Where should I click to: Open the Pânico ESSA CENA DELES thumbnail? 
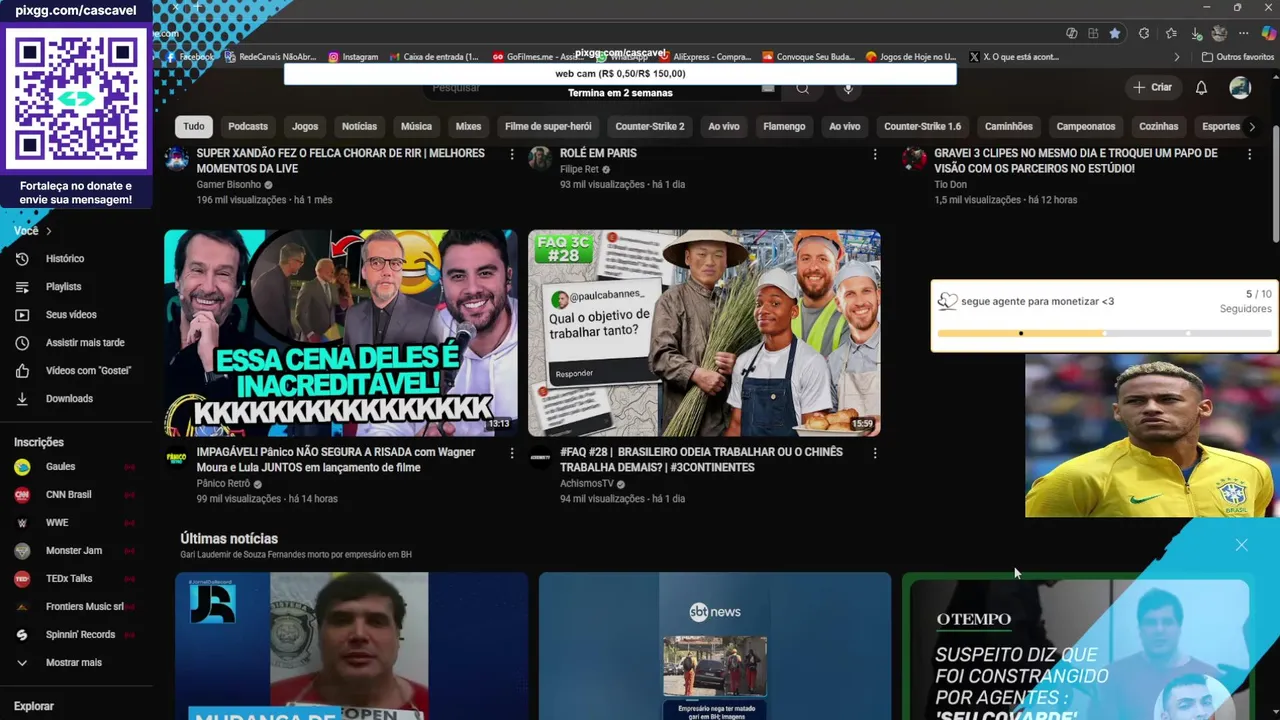click(x=341, y=333)
